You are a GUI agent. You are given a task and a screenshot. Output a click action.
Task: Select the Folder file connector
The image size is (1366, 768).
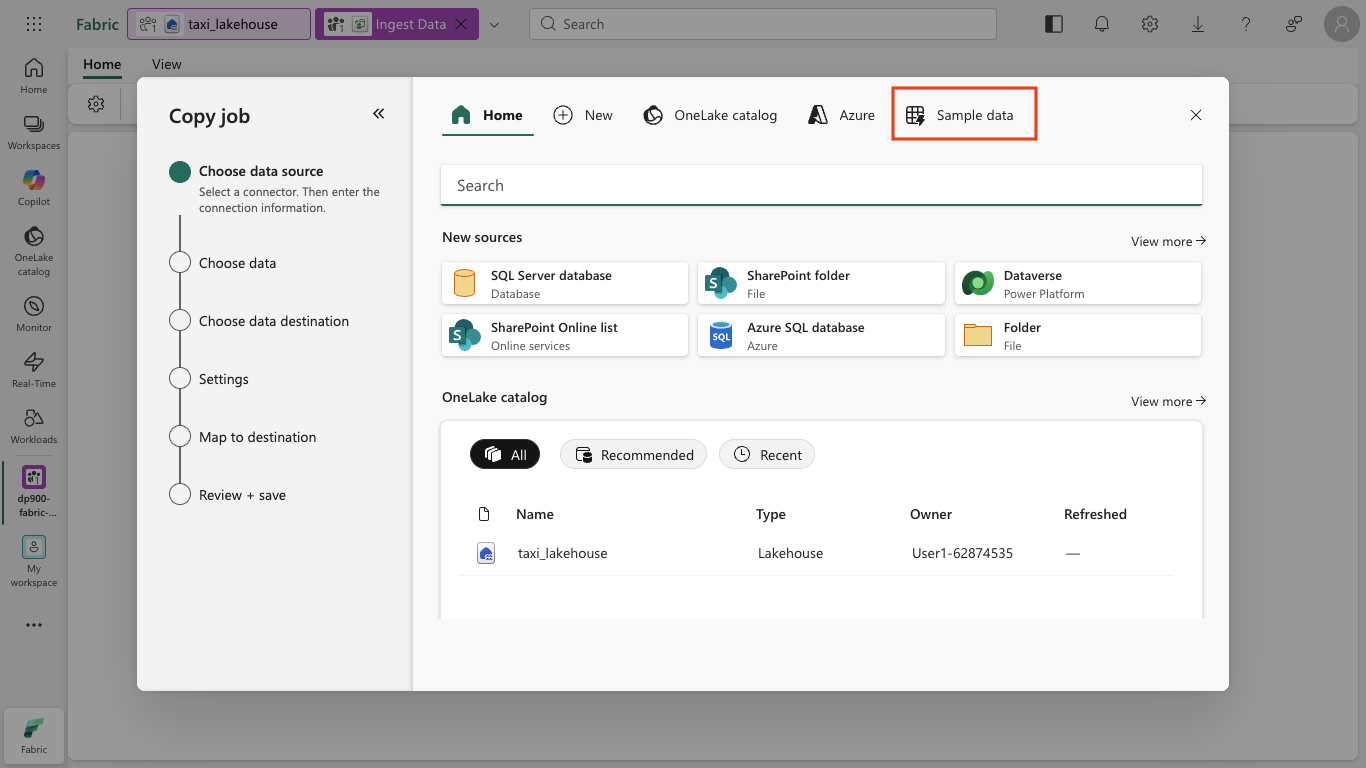coord(1078,335)
